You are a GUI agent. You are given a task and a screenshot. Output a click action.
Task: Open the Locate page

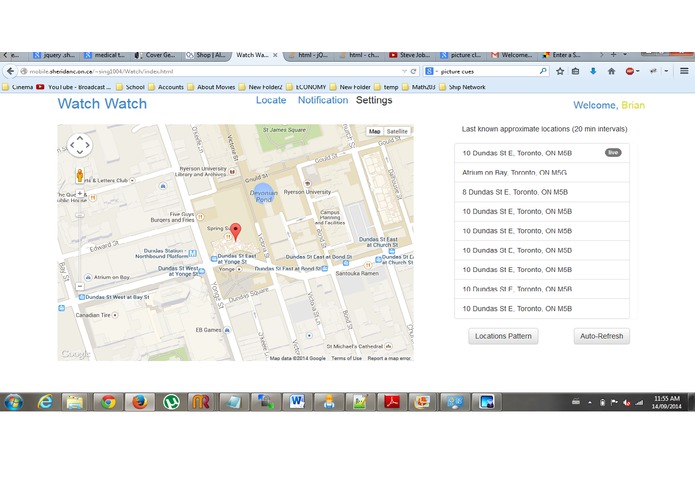(x=271, y=100)
